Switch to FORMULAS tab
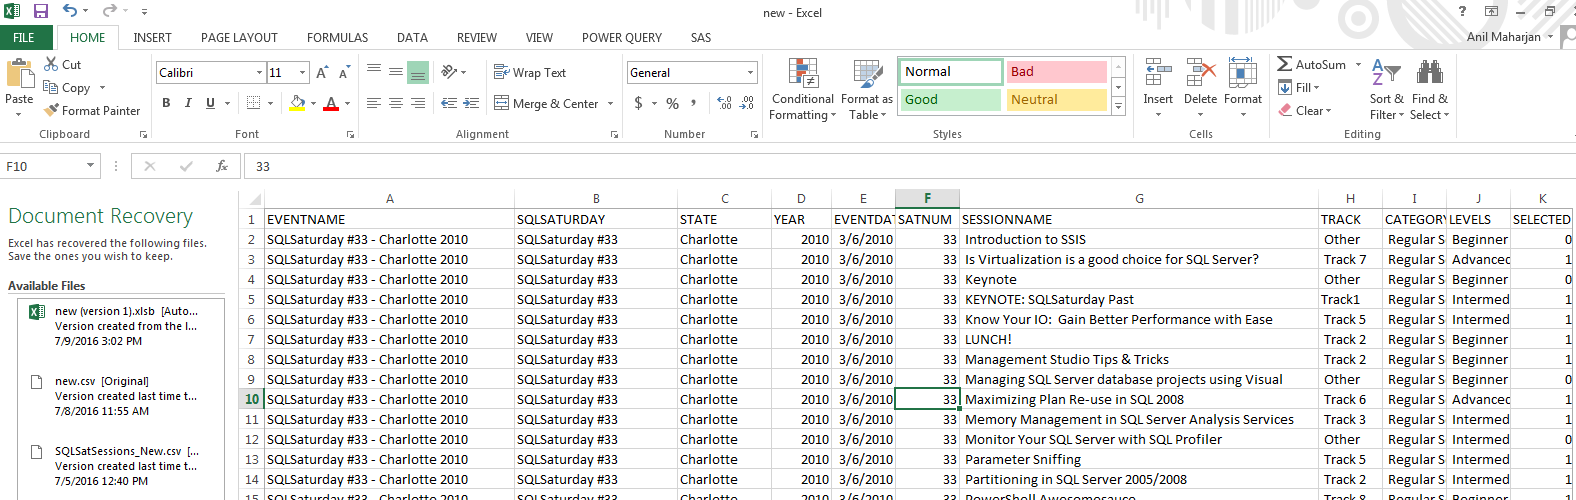This screenshot has width=1576, height=500. [x=337, y=37]
